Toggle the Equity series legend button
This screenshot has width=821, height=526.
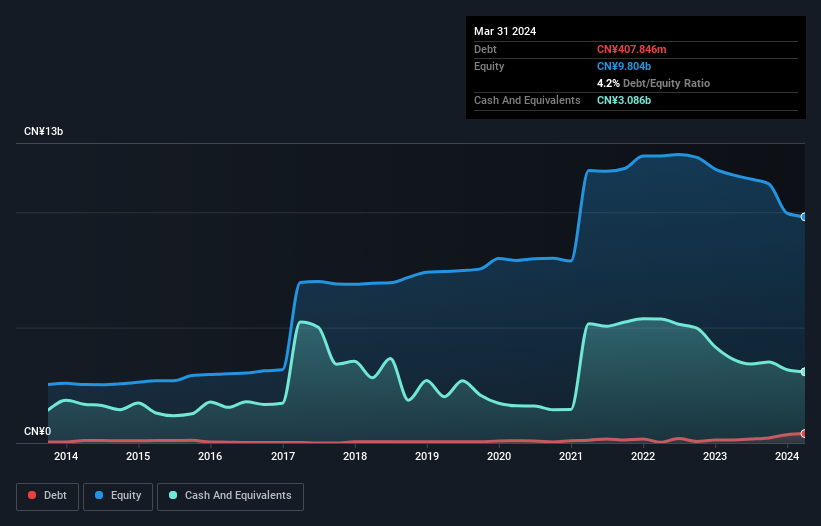[x=118, y=496]
